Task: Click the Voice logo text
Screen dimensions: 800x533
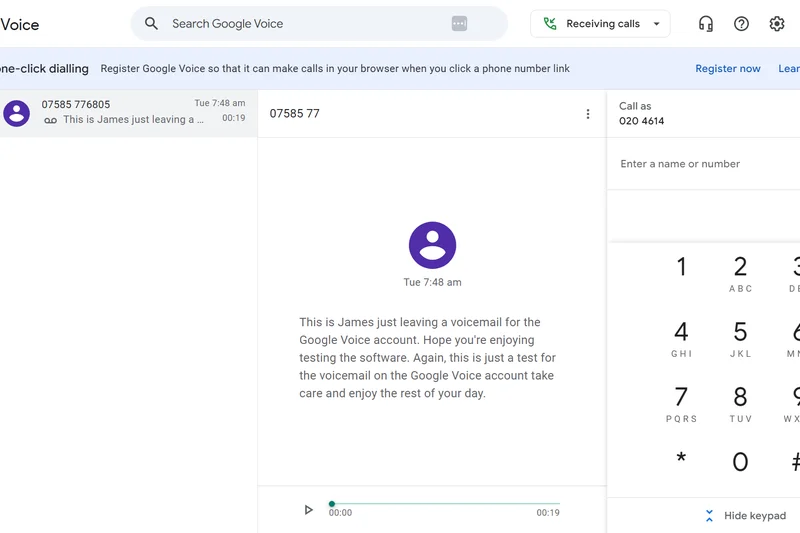Action: [19, 24]
